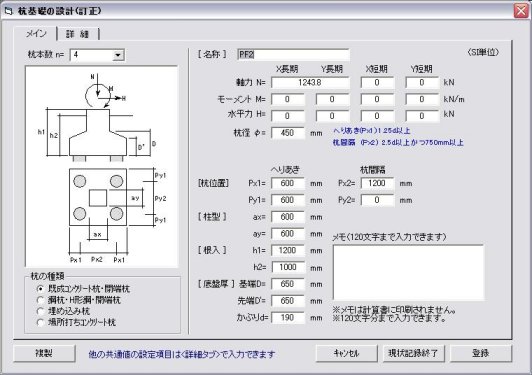532x375 pixels.
Task: Click the 他の共通値の設定項目 hint text
Action: click(x=182, y=354)
